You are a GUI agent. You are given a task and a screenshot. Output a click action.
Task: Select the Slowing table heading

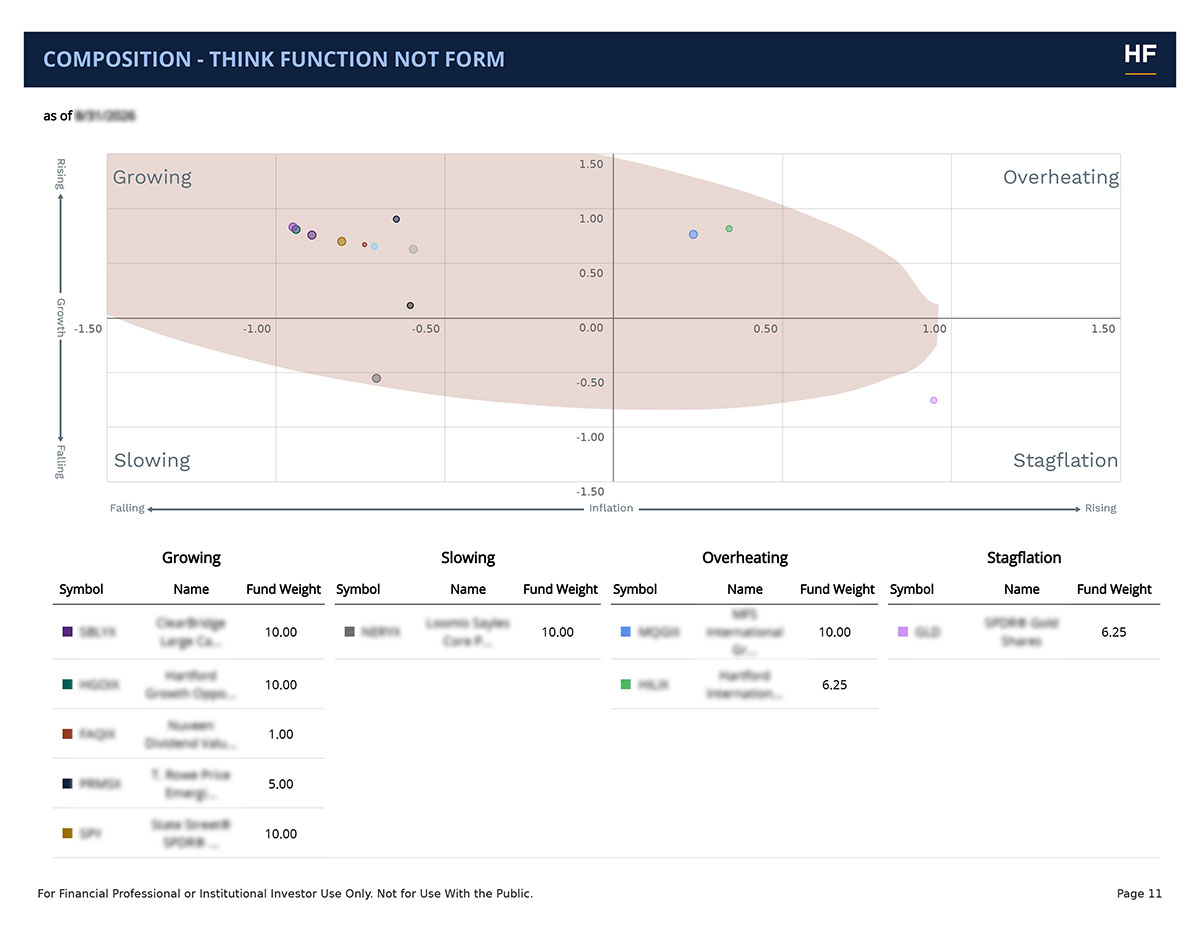point(468,557)
